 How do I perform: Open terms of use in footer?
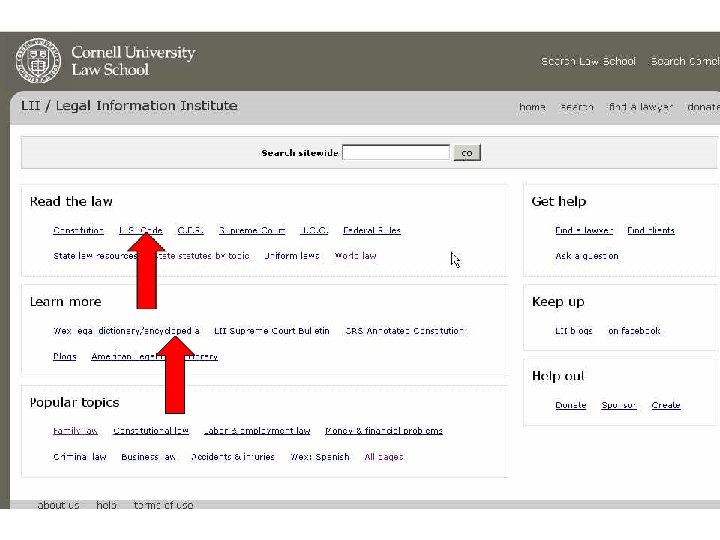point(163,505)
